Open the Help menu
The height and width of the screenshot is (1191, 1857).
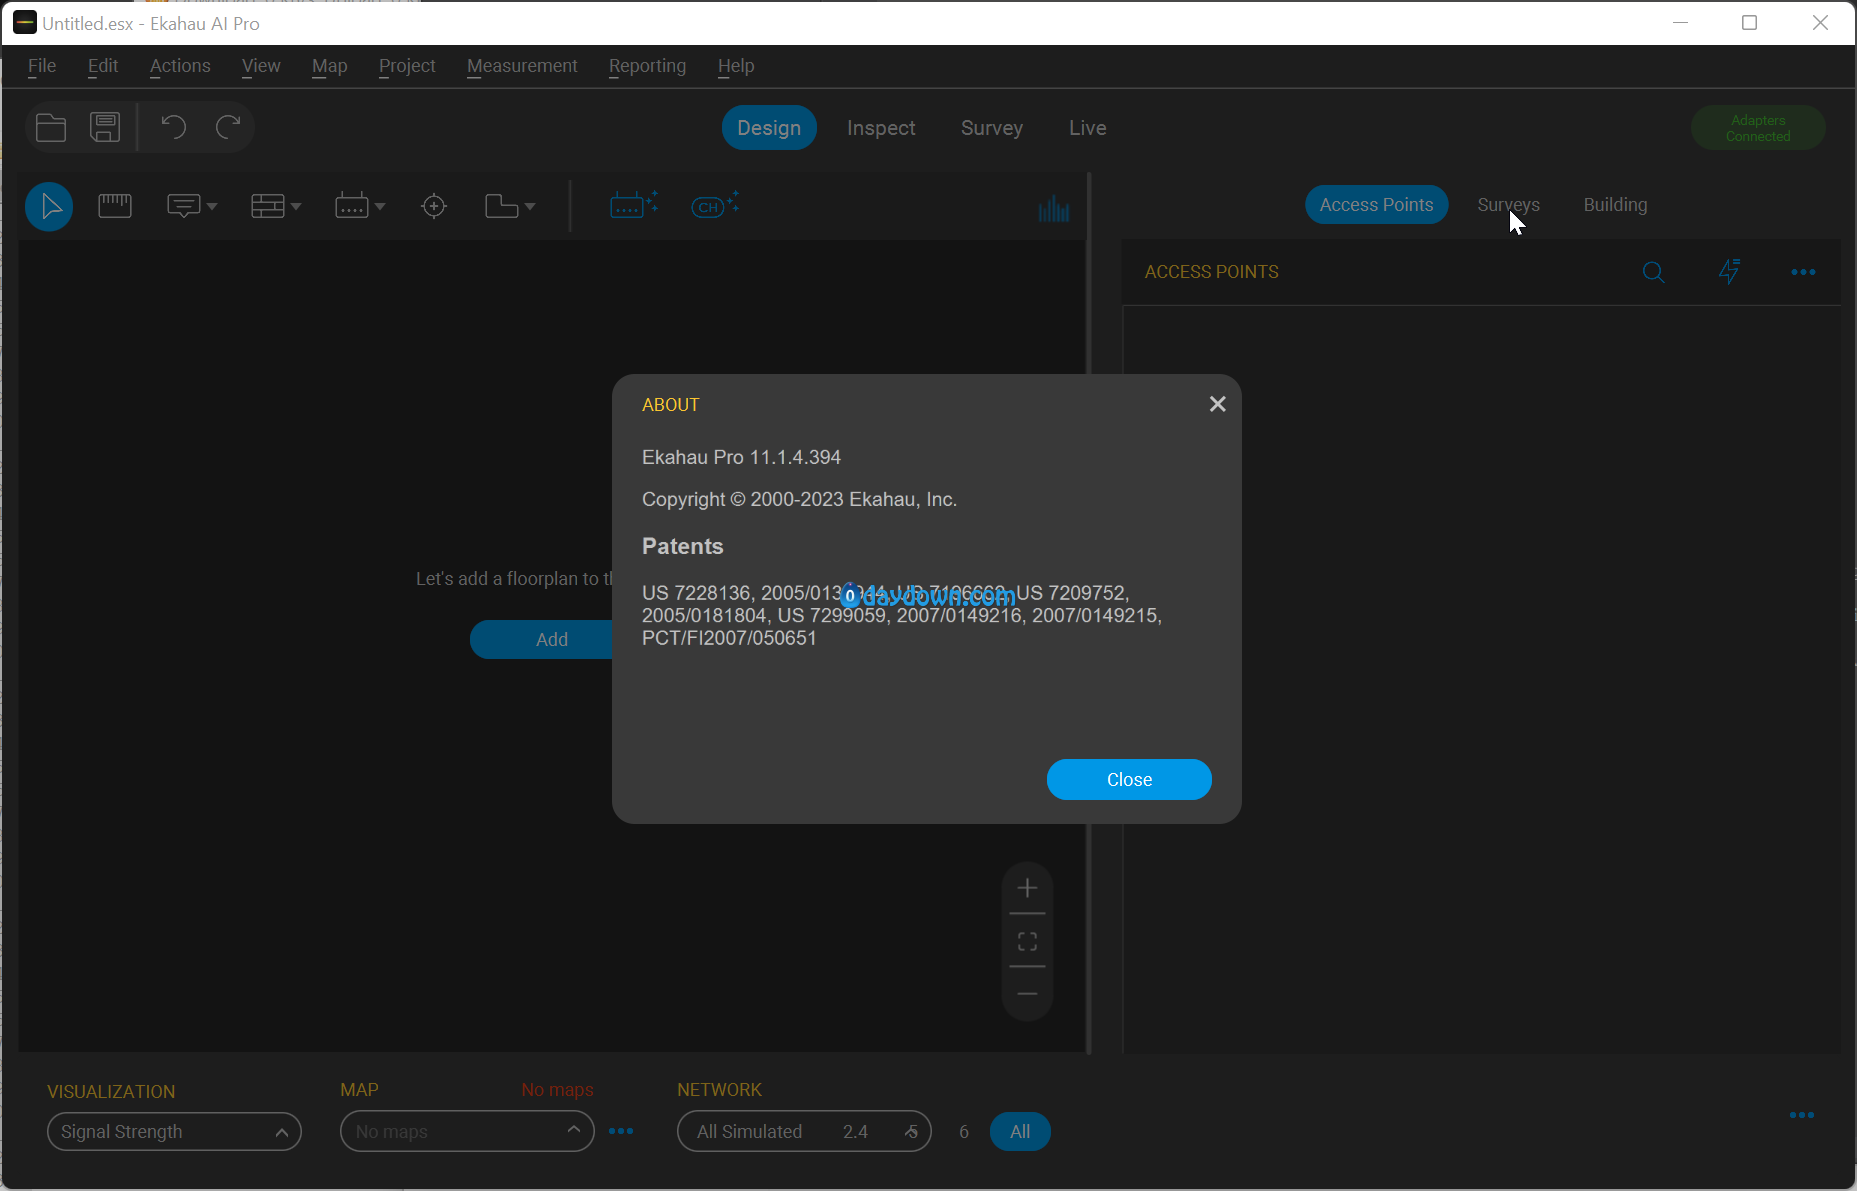click(x=736, y=66)
